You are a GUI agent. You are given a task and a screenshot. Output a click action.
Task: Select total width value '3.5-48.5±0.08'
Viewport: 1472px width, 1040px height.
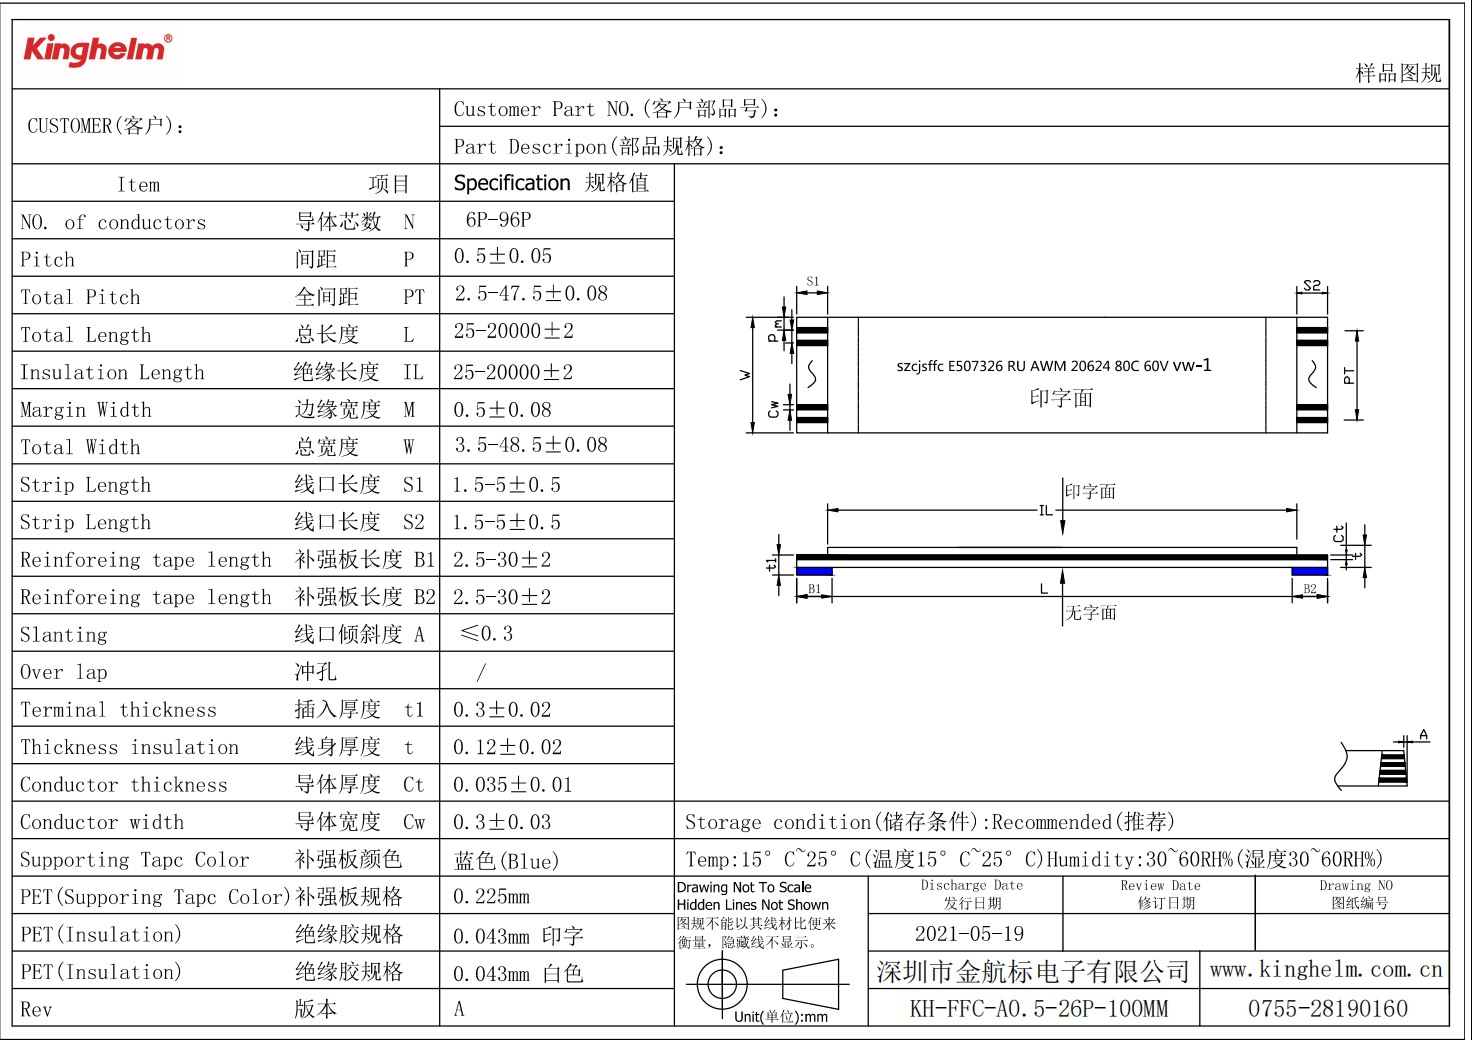coord(531,445)
